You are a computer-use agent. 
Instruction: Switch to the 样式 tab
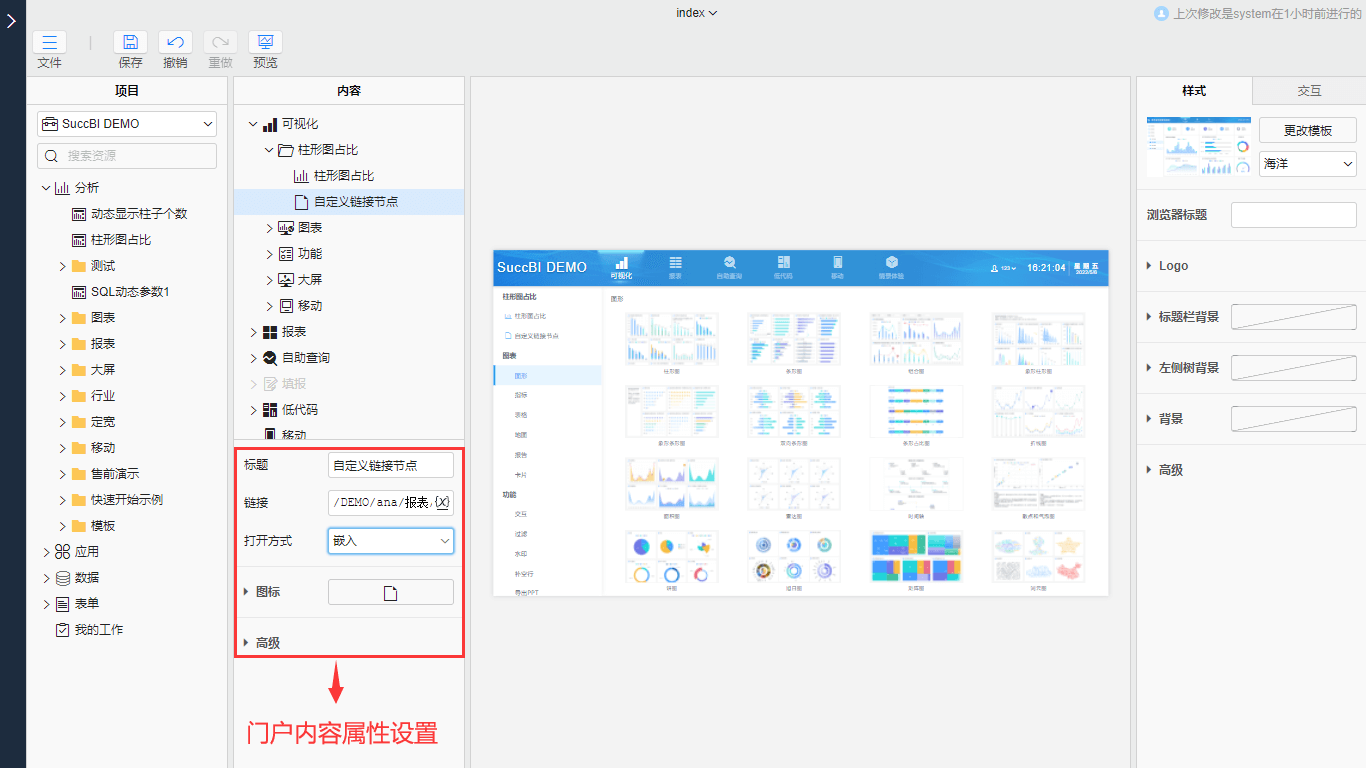click(x=1194, y=90)
